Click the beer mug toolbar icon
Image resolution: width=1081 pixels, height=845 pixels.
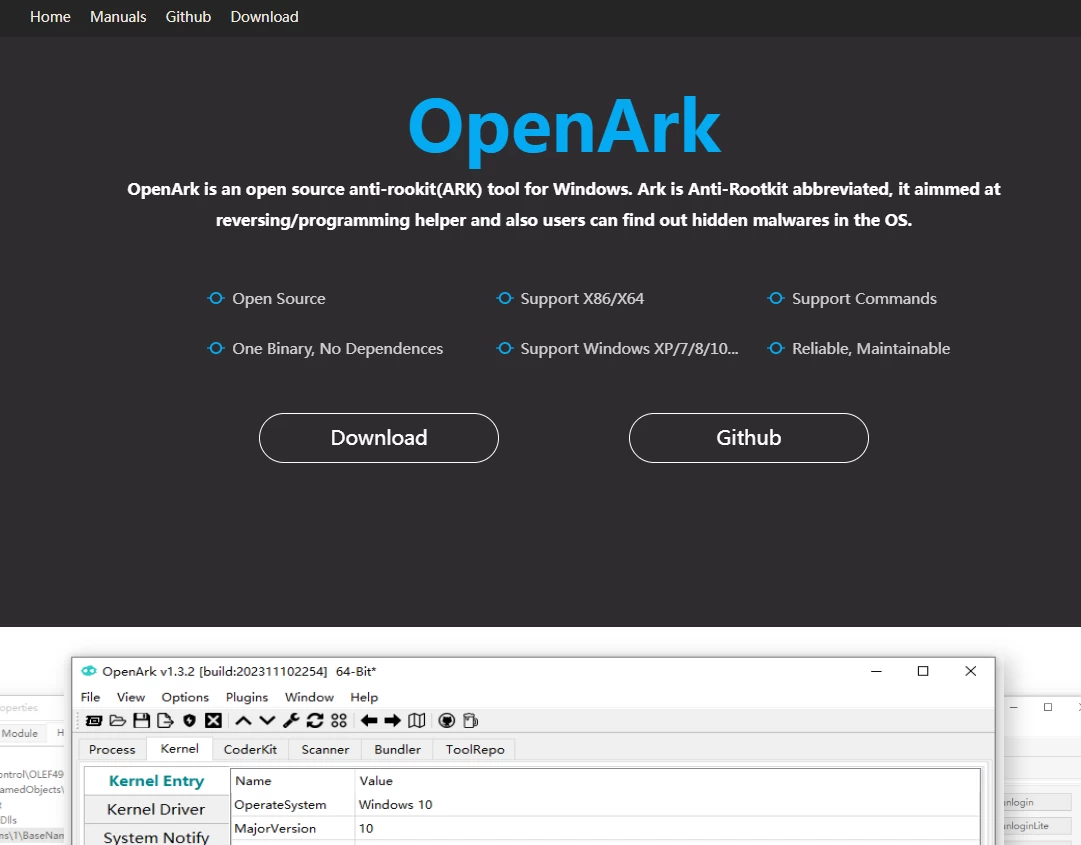pos(470,721)
